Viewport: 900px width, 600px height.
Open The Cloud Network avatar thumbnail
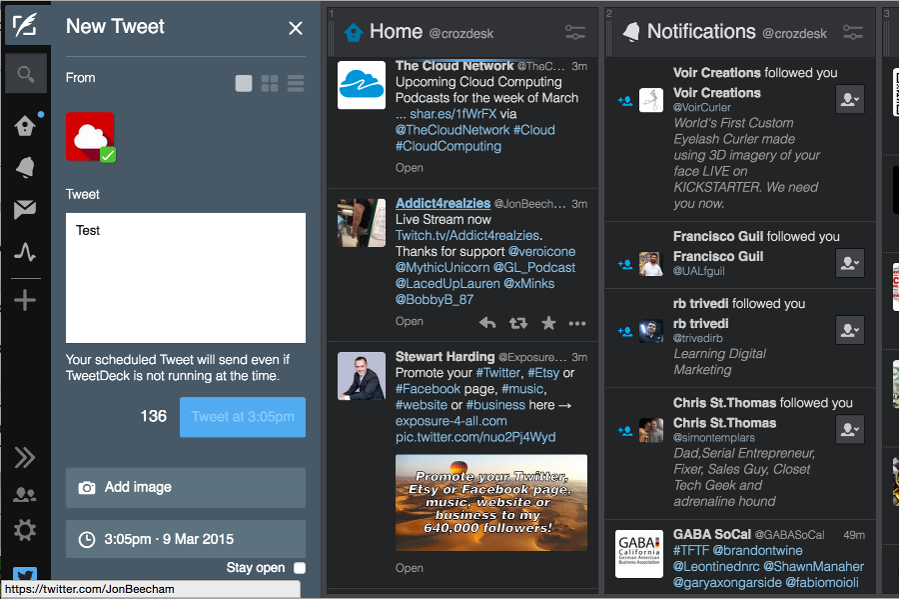pyautogui.click(x=362, y=85)
